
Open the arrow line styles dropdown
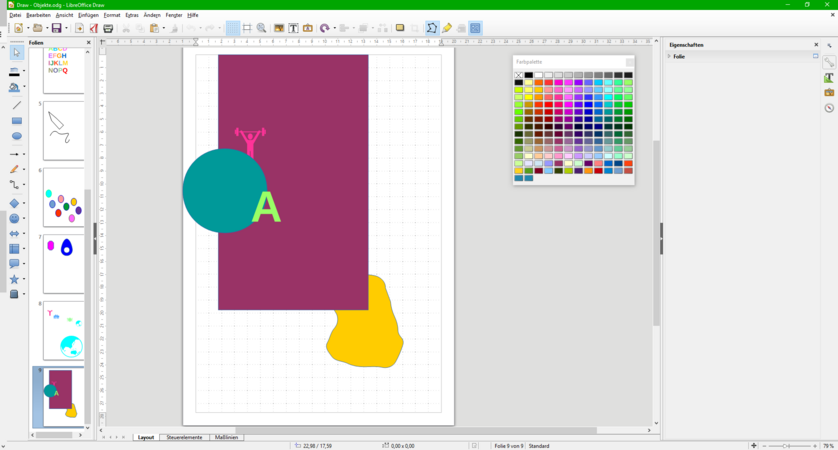click(25, 154)
